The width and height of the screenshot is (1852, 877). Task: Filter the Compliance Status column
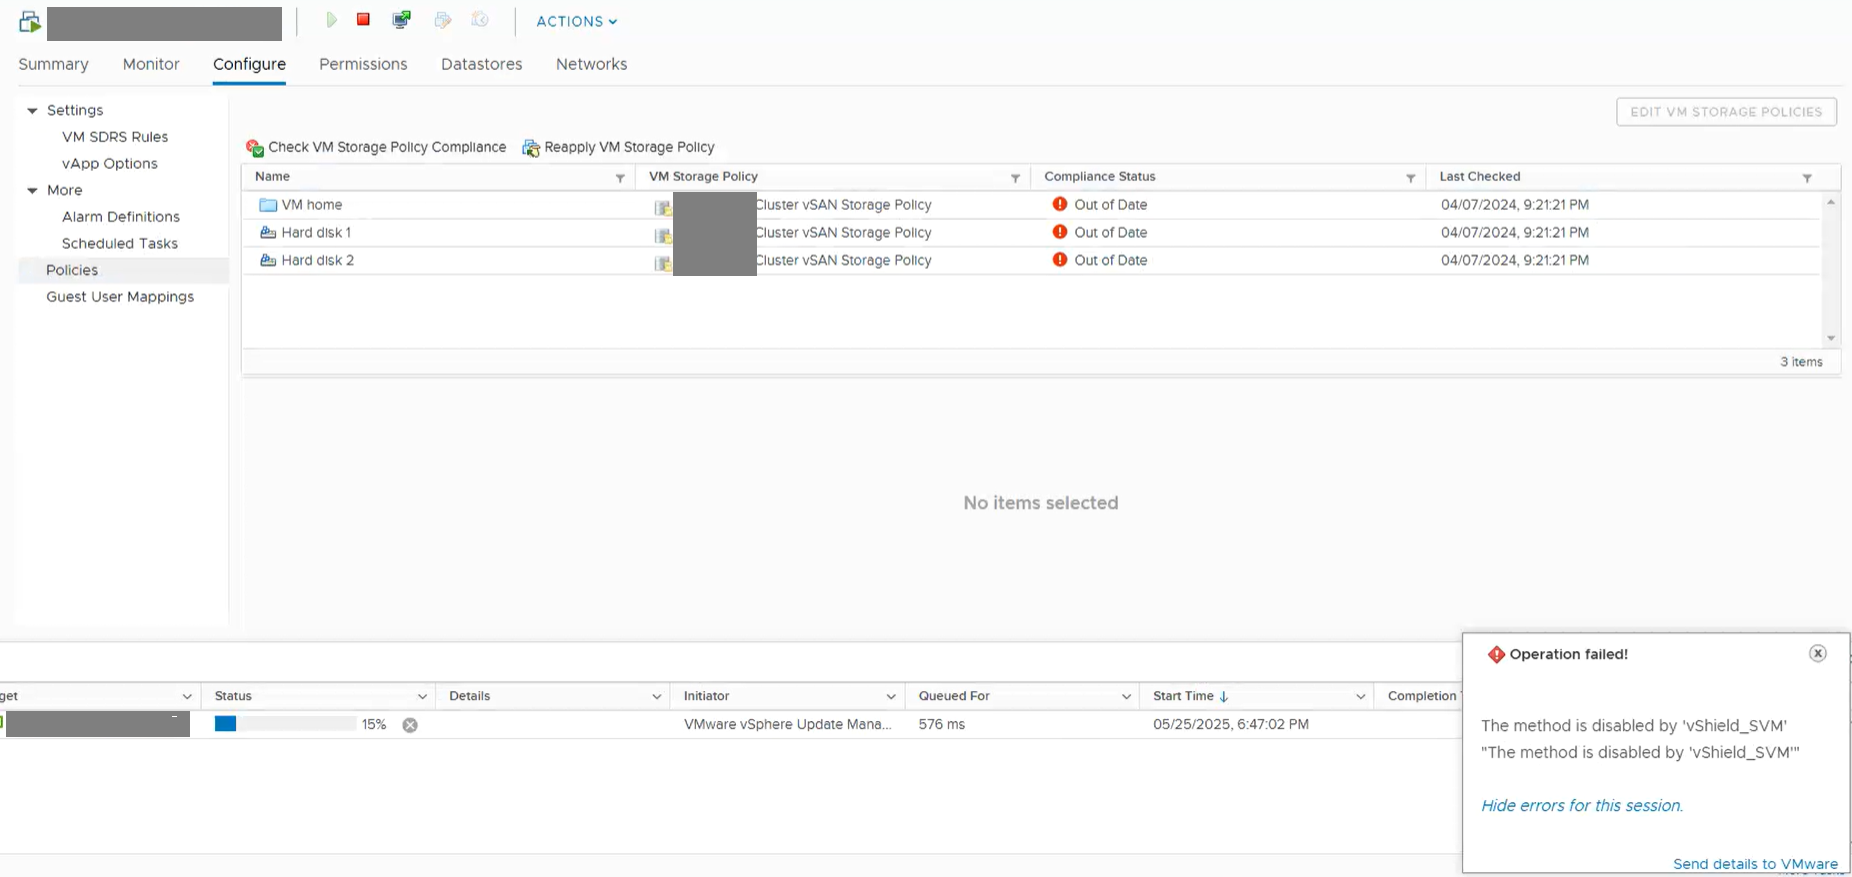(x=1410, y=178)
